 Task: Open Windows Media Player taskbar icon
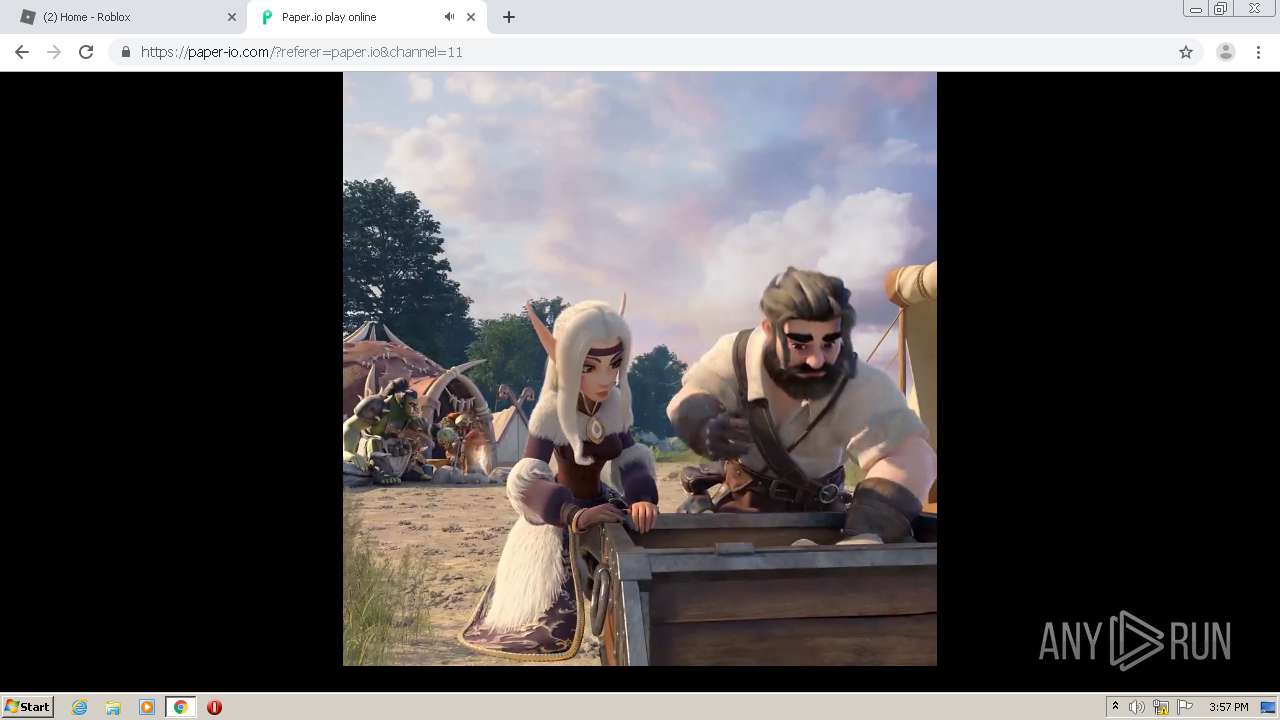pyautogui.click(x=147, y=707)
